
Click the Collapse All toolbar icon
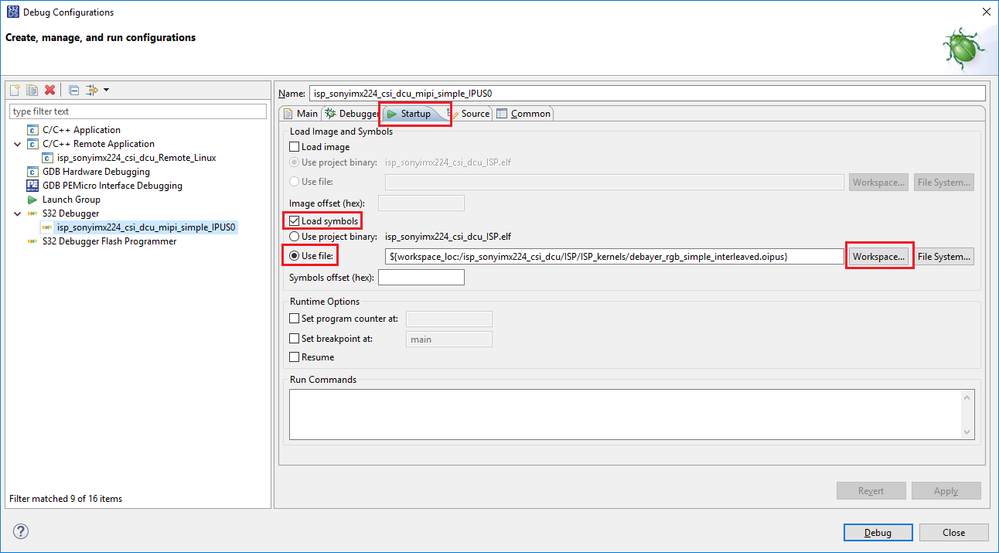pyautogui.click(x=74, y=90)
